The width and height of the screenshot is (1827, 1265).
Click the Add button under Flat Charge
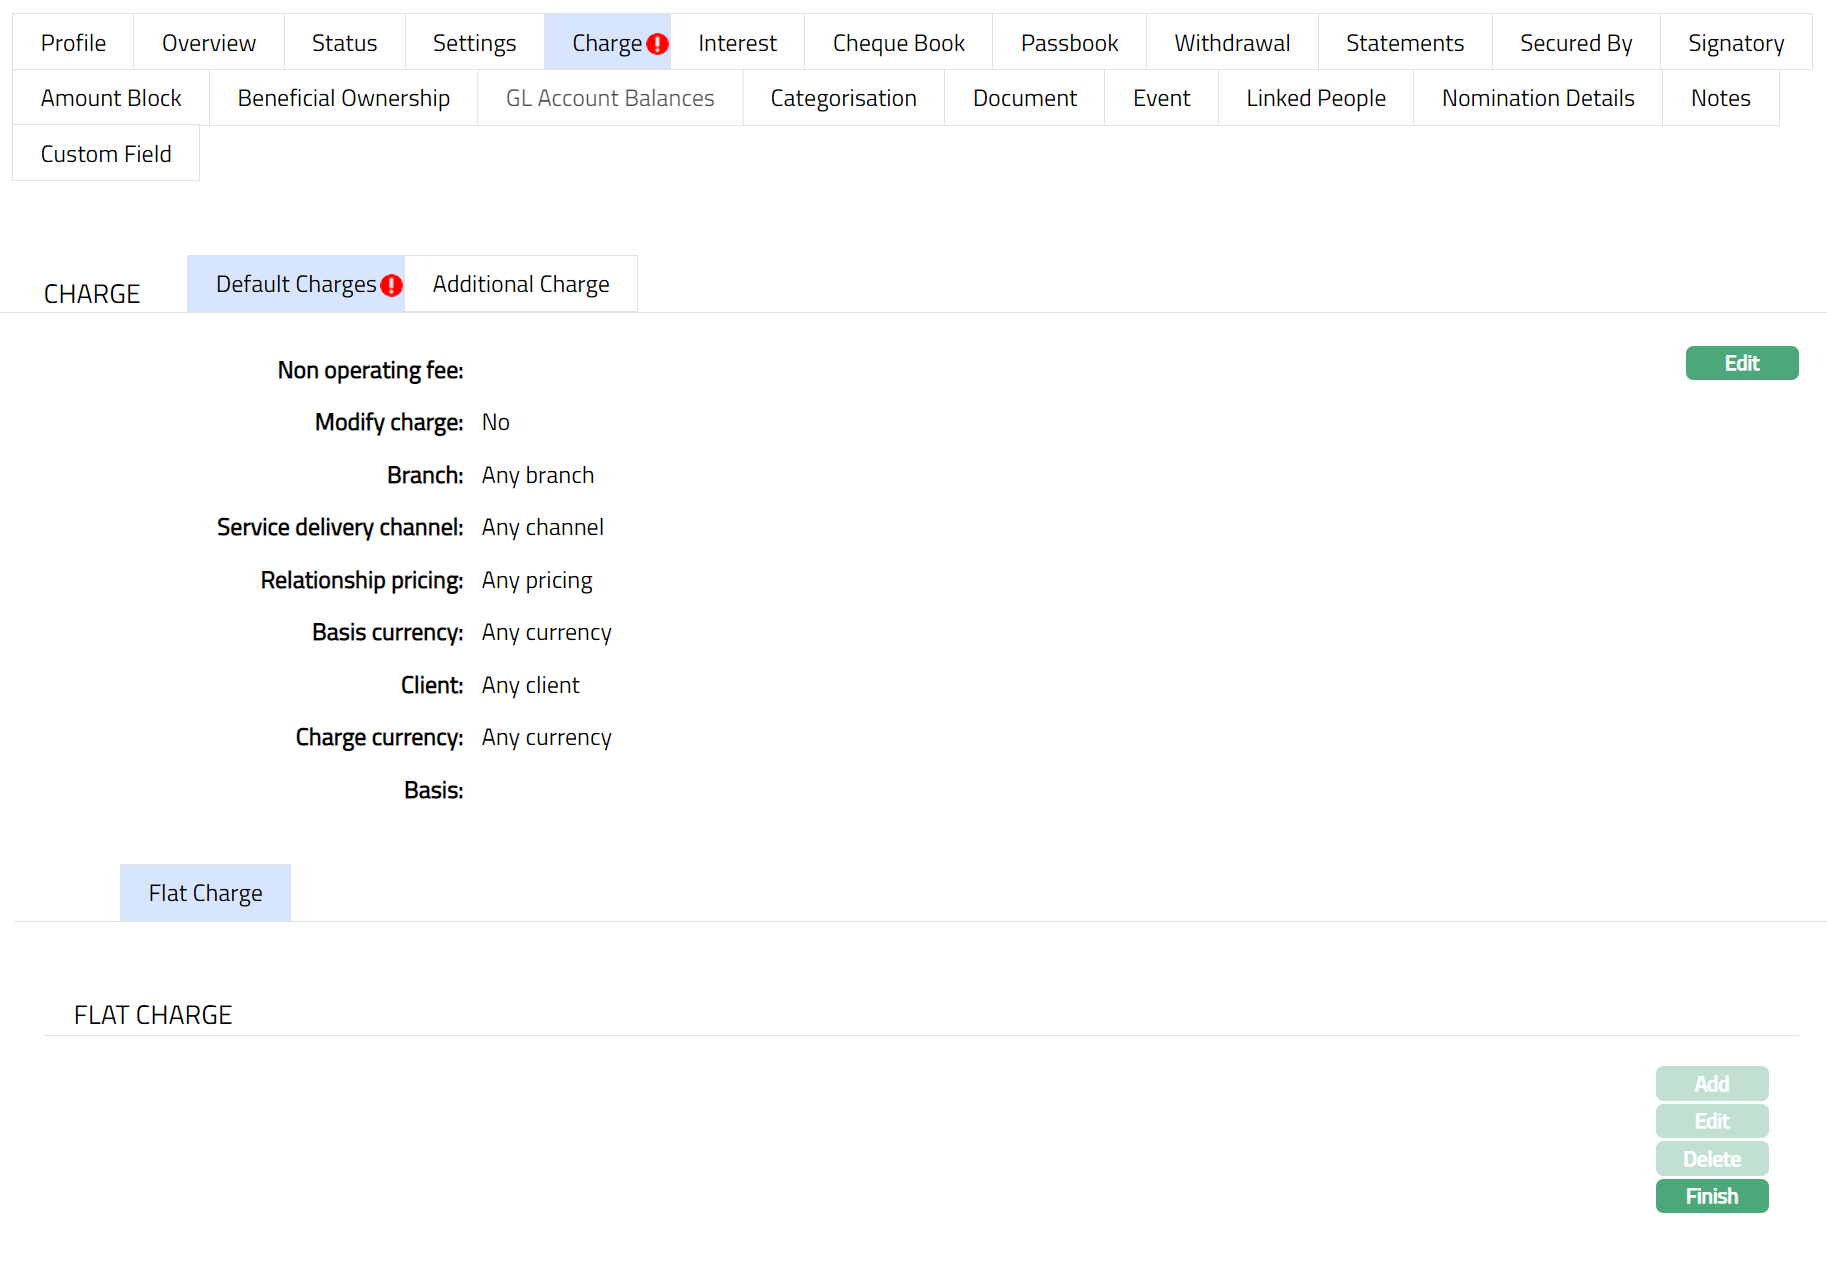coord(1711,1084)
